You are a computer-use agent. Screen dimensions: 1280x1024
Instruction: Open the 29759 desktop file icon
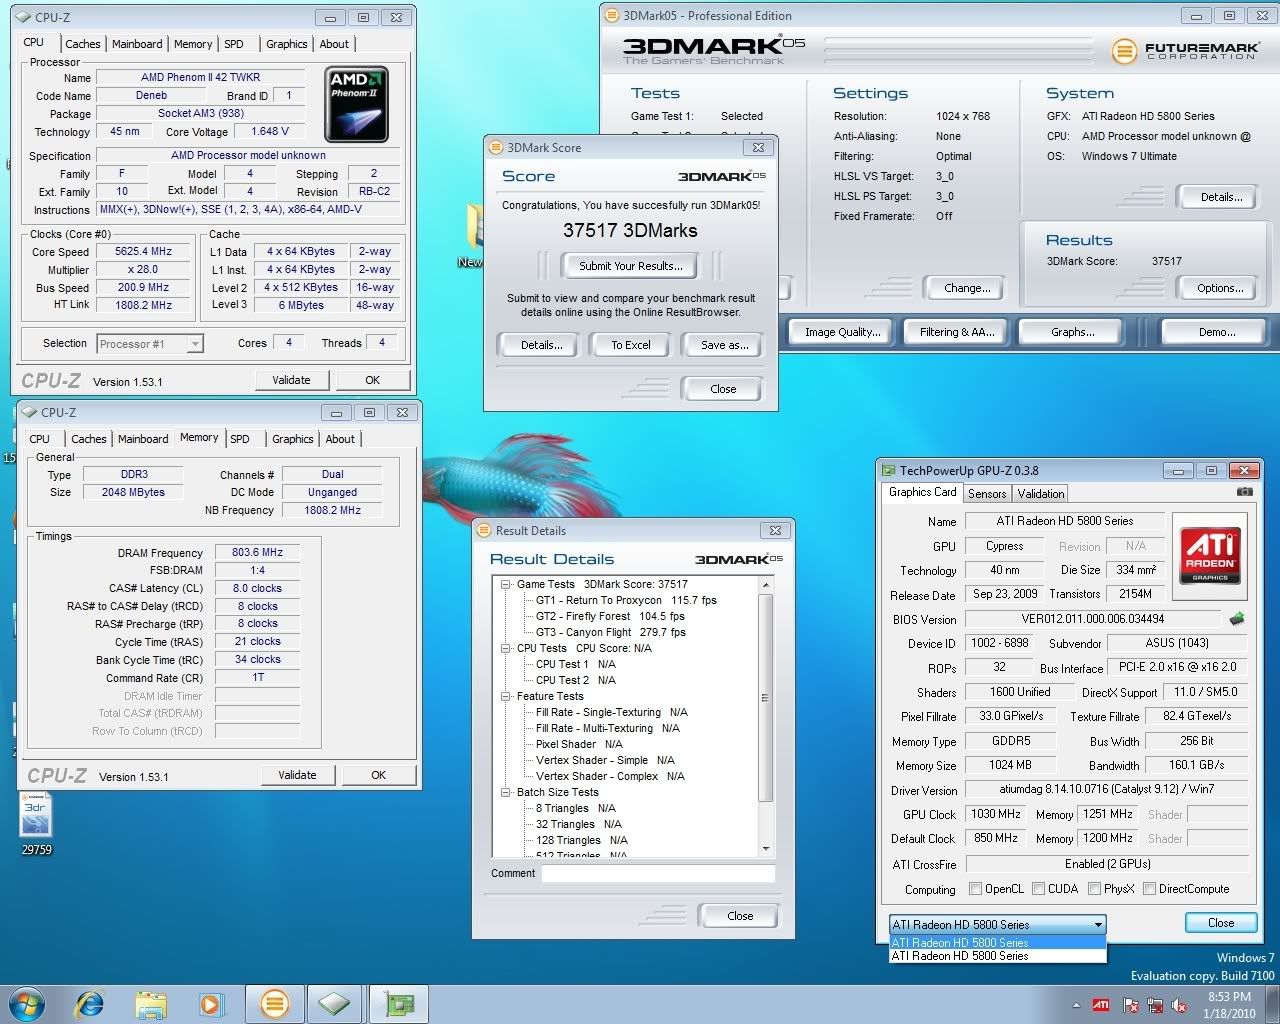point(36,824)
